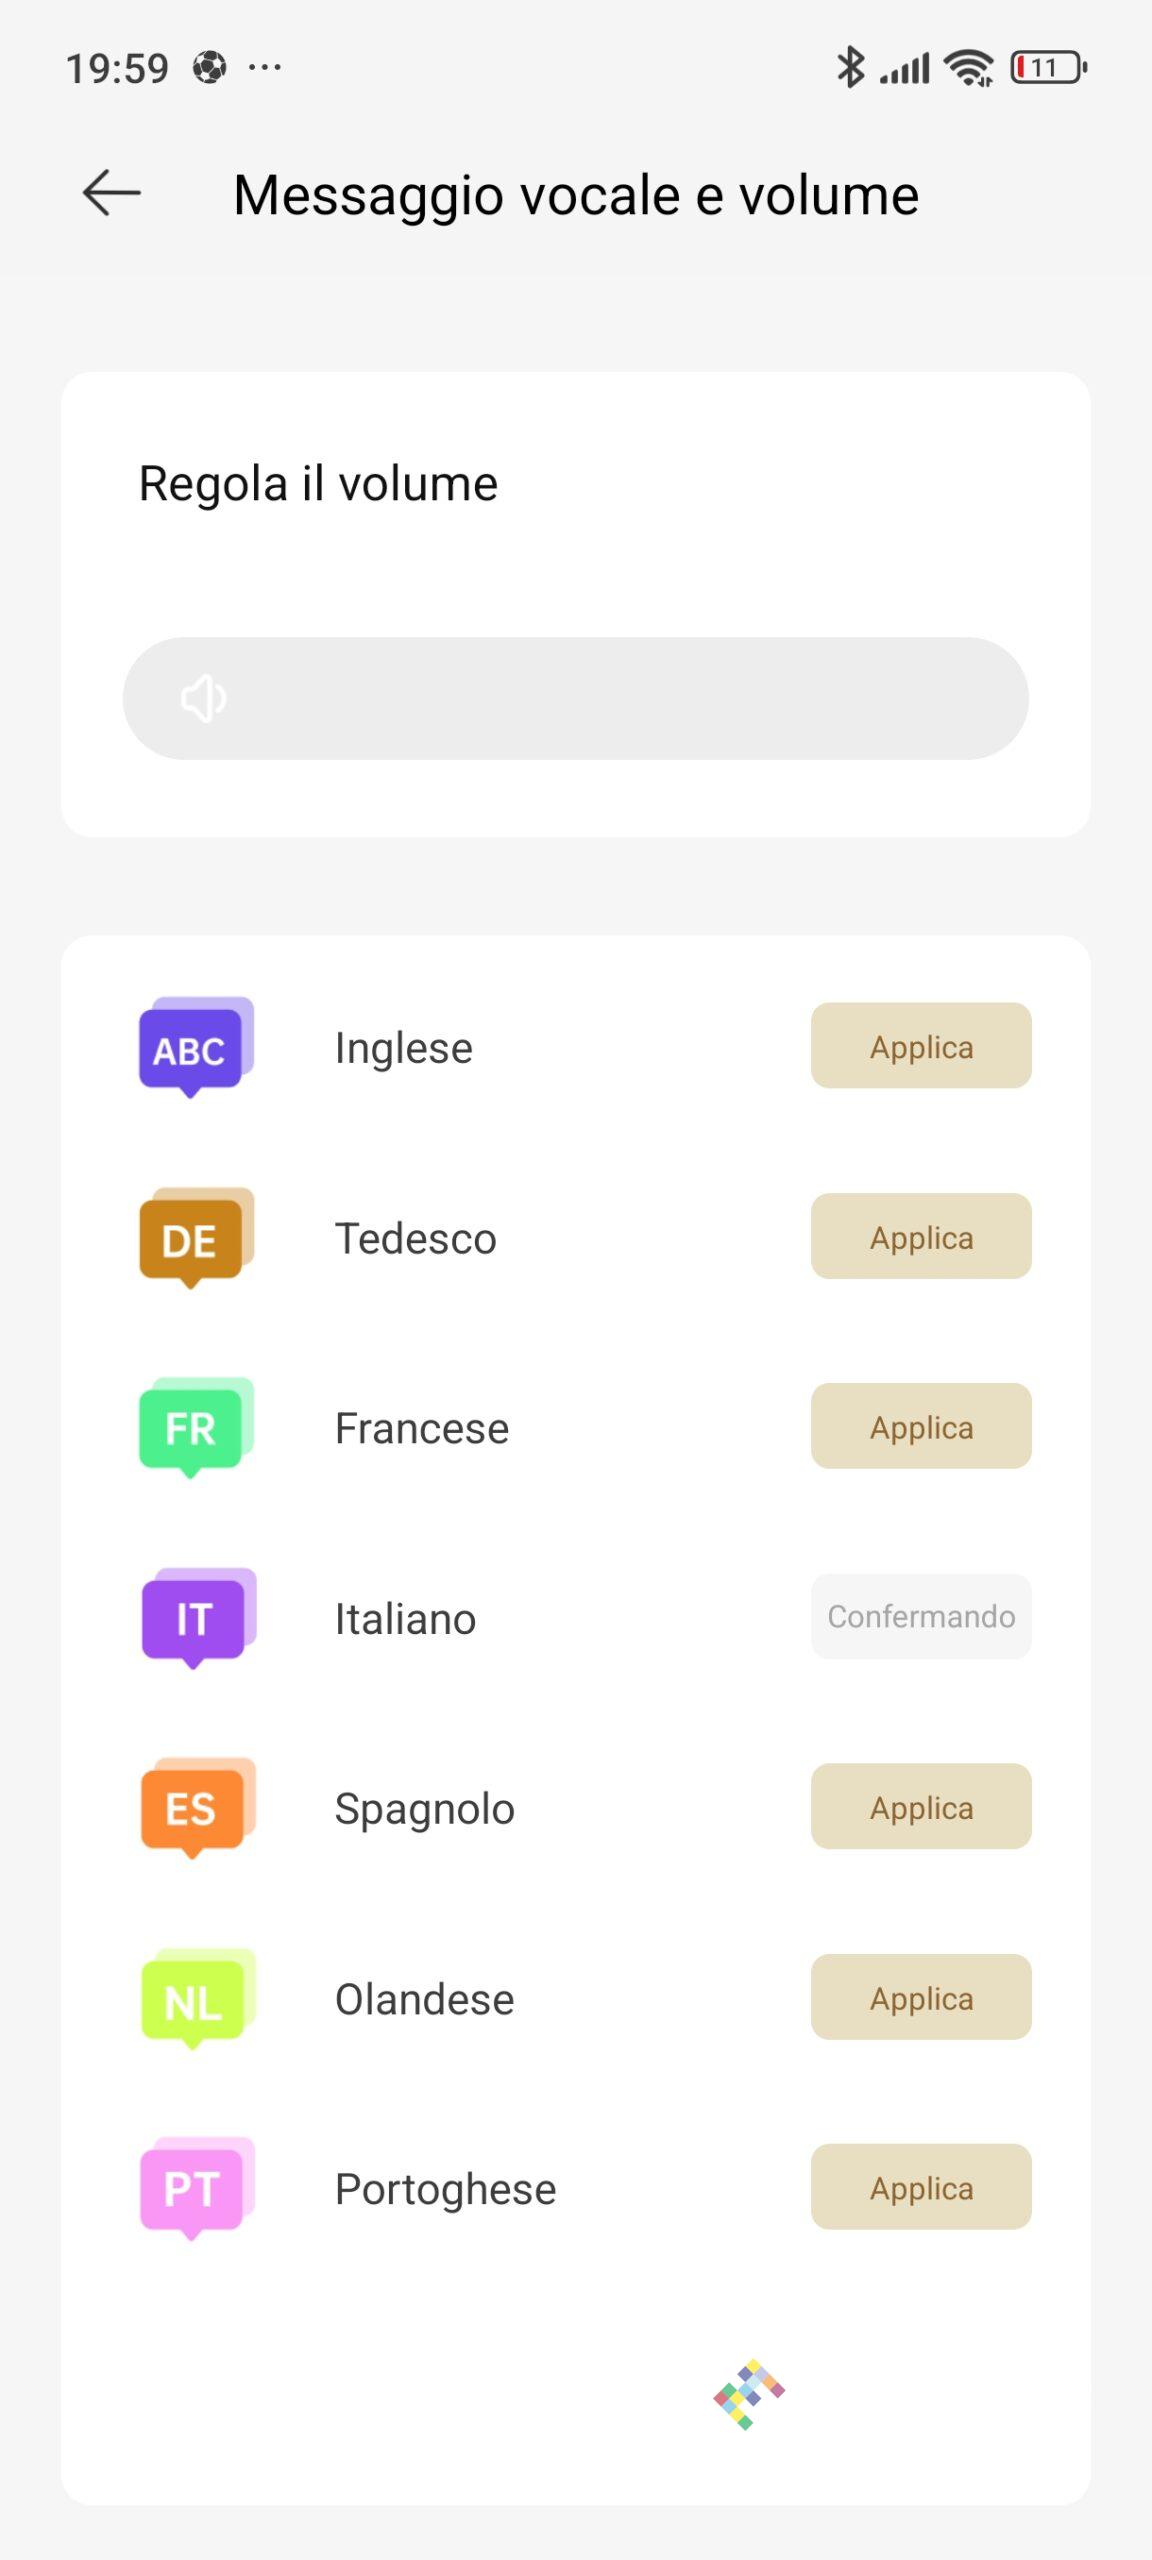
Task: Go back using the arrow icon
Action: [111, 193]
